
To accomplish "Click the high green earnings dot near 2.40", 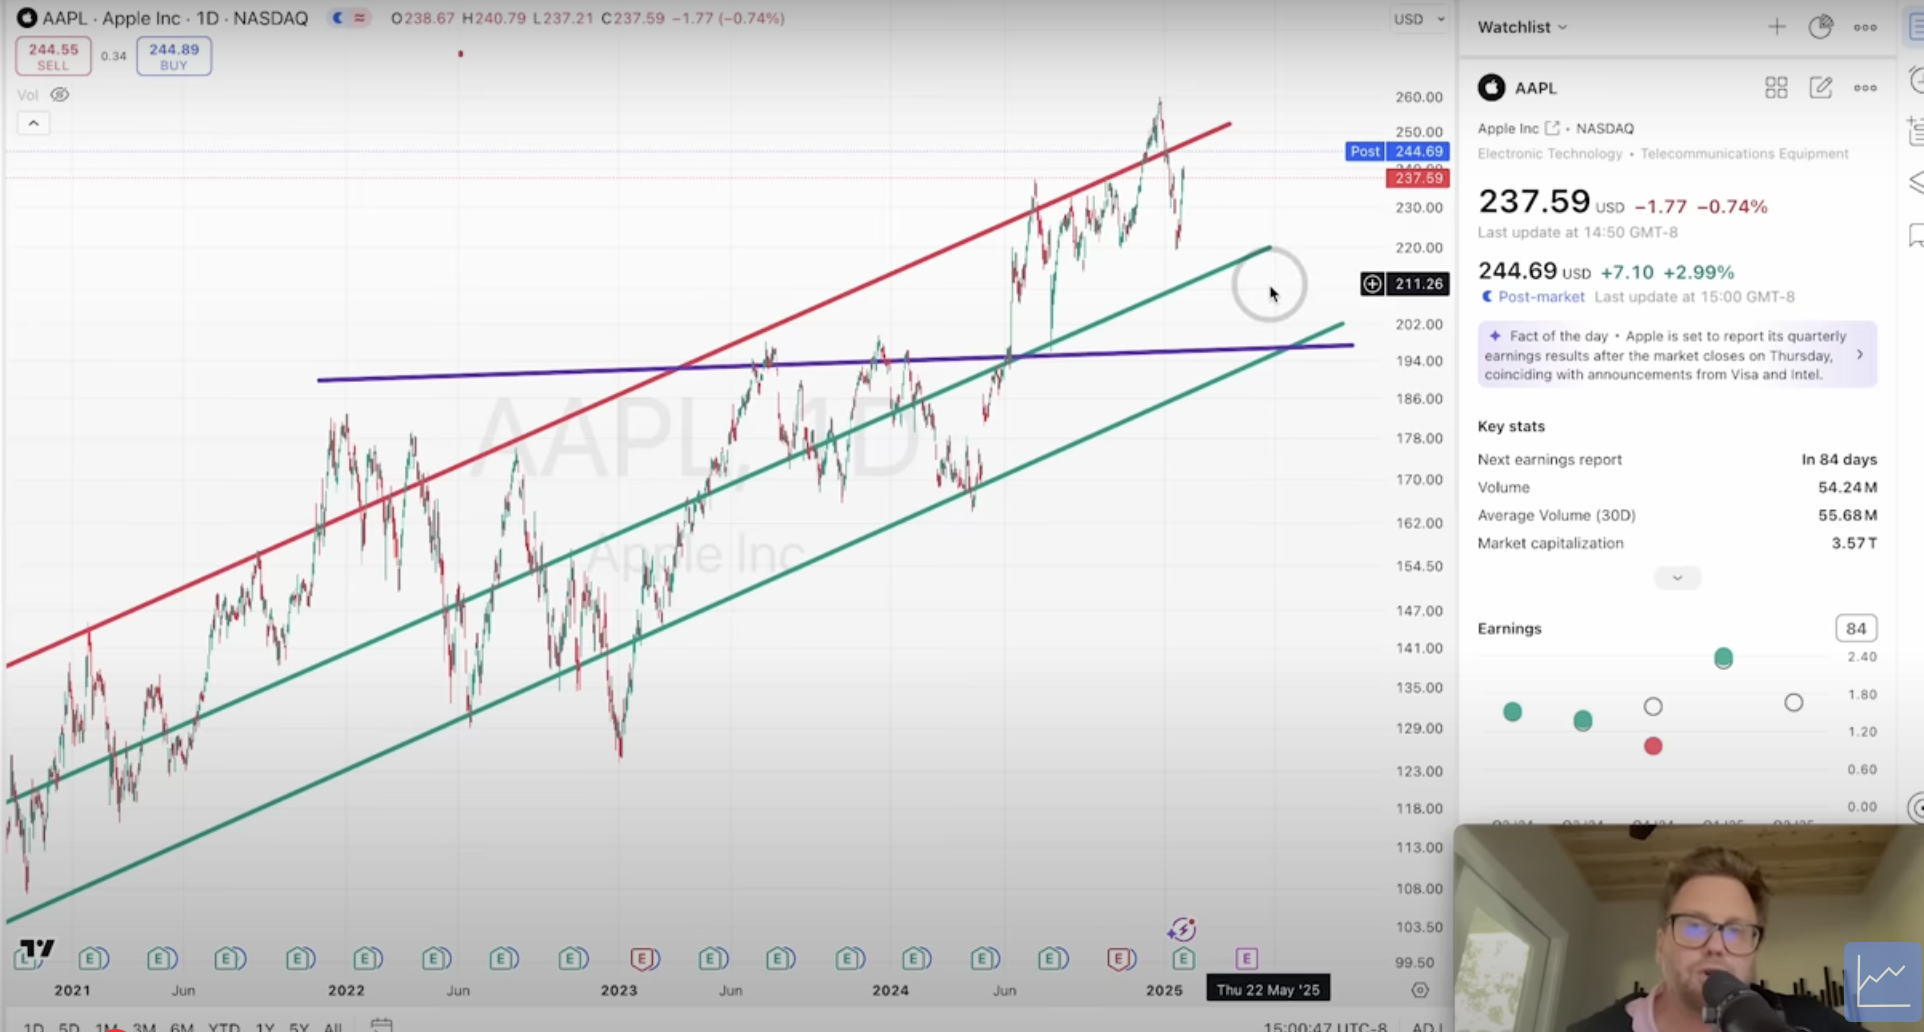I will click(x=1723, y=658).
